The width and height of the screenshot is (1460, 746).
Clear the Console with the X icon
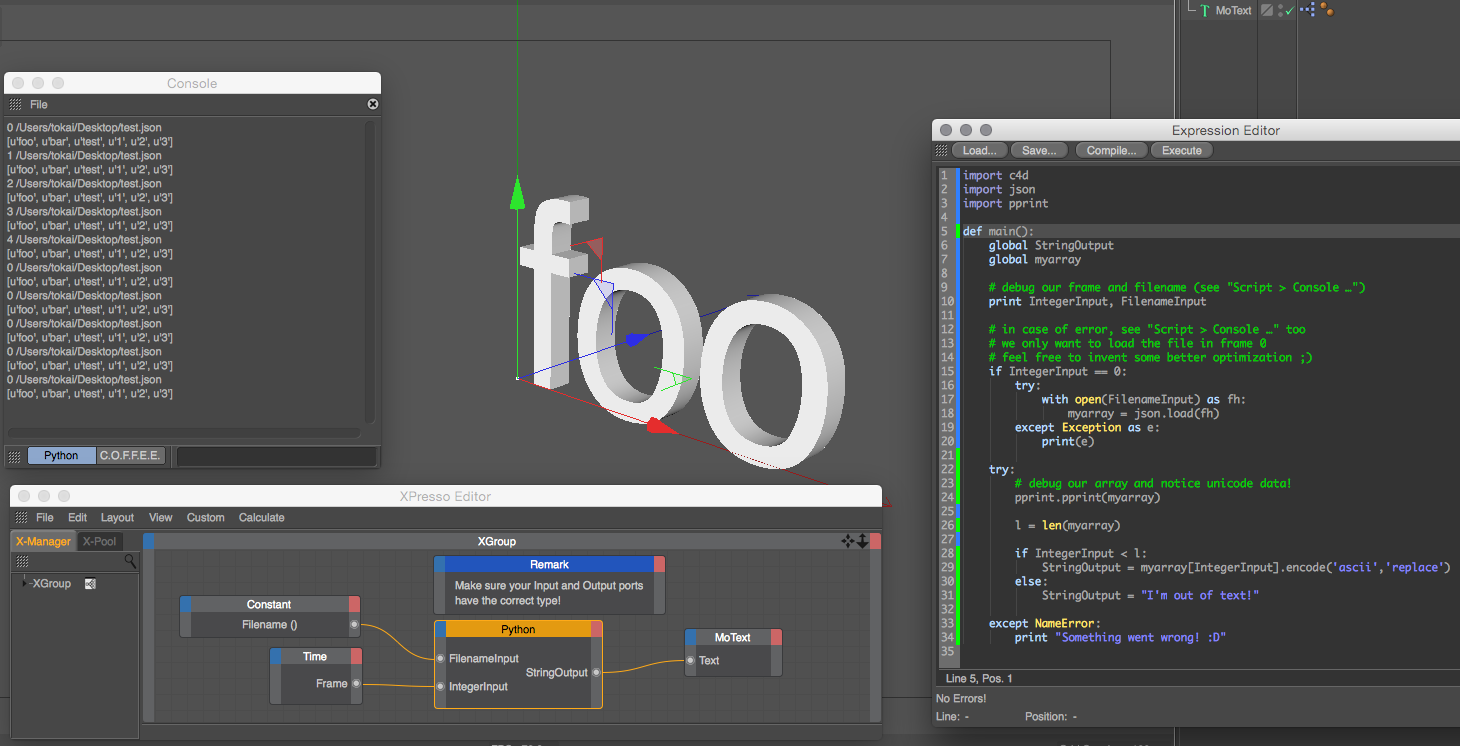click(373, 104)
